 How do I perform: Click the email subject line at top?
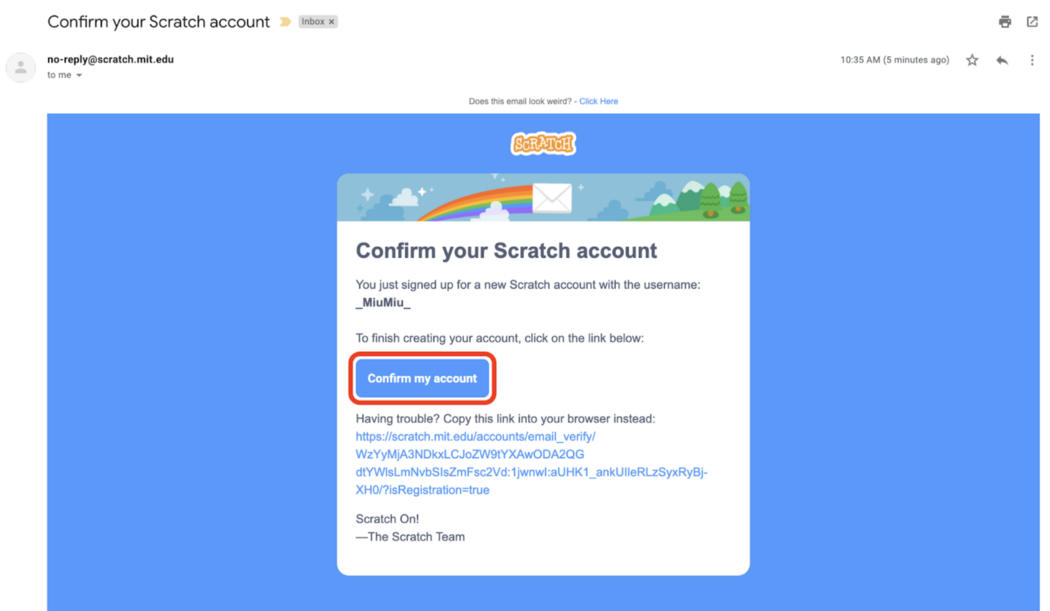click(158, 22)
